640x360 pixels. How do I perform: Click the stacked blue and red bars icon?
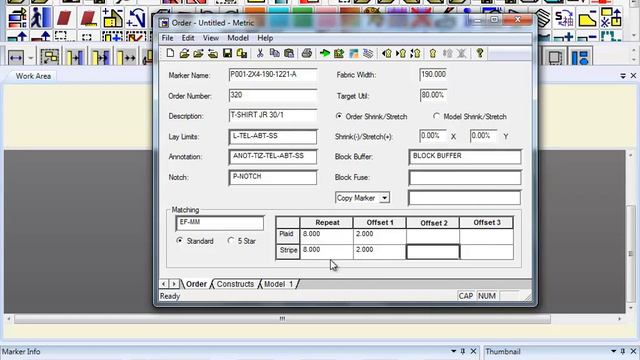click(x=17, y=19)
